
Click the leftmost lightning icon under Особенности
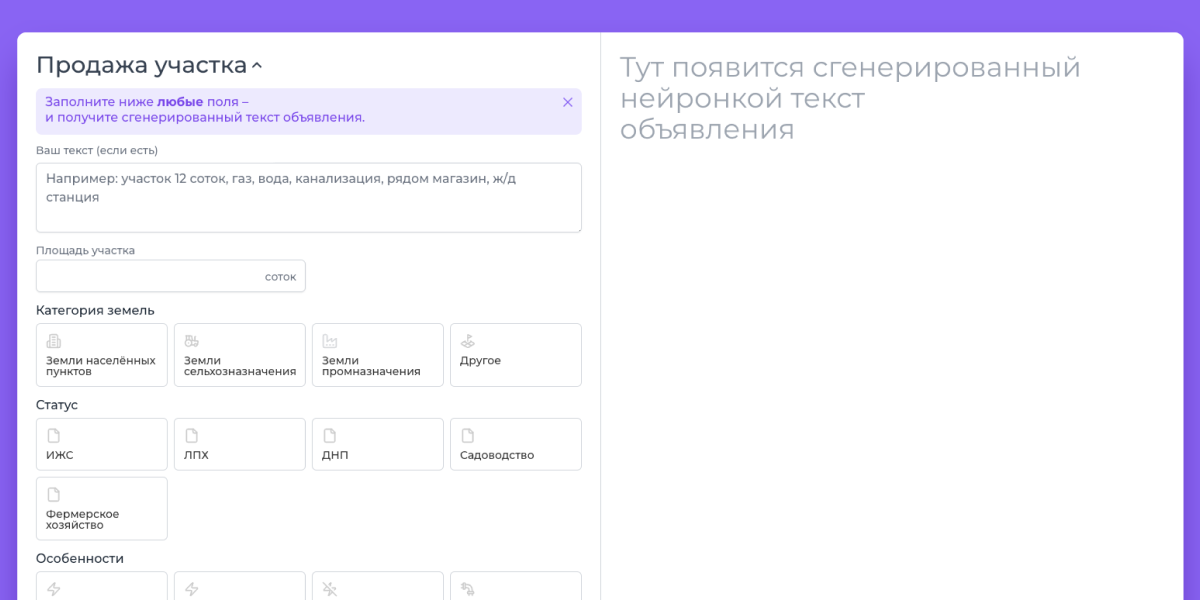click(x=54, y=589)
